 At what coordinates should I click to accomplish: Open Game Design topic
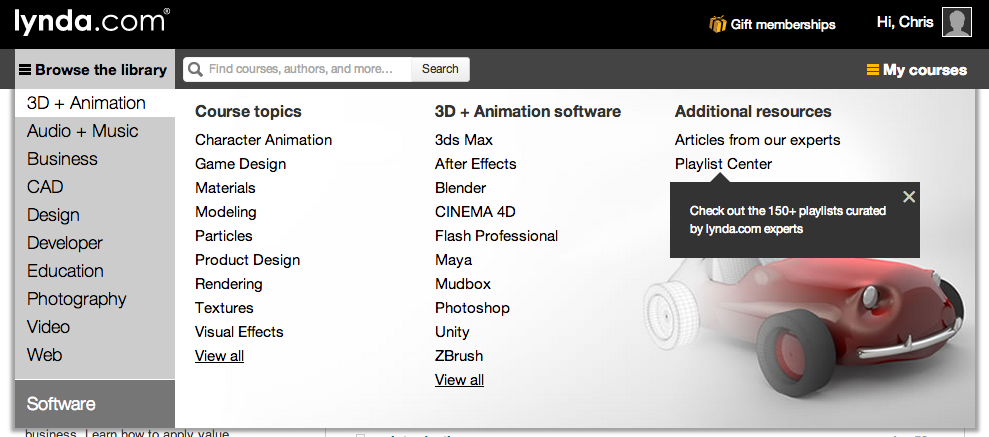[240, 164]
